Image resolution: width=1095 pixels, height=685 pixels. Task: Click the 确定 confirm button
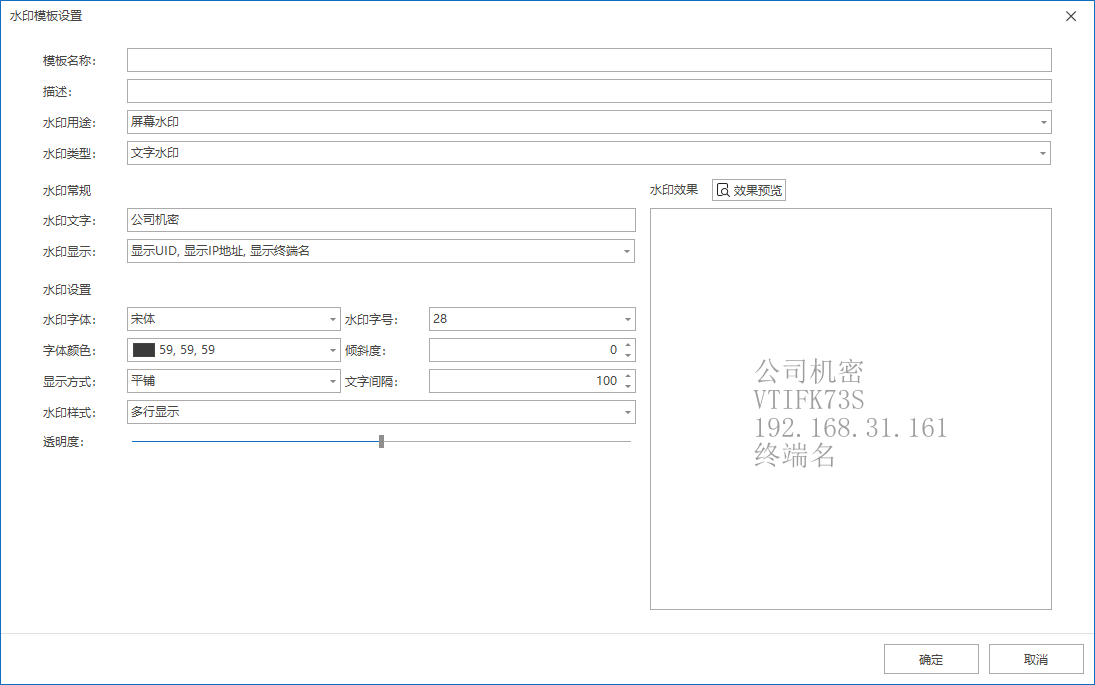(931, 660)
